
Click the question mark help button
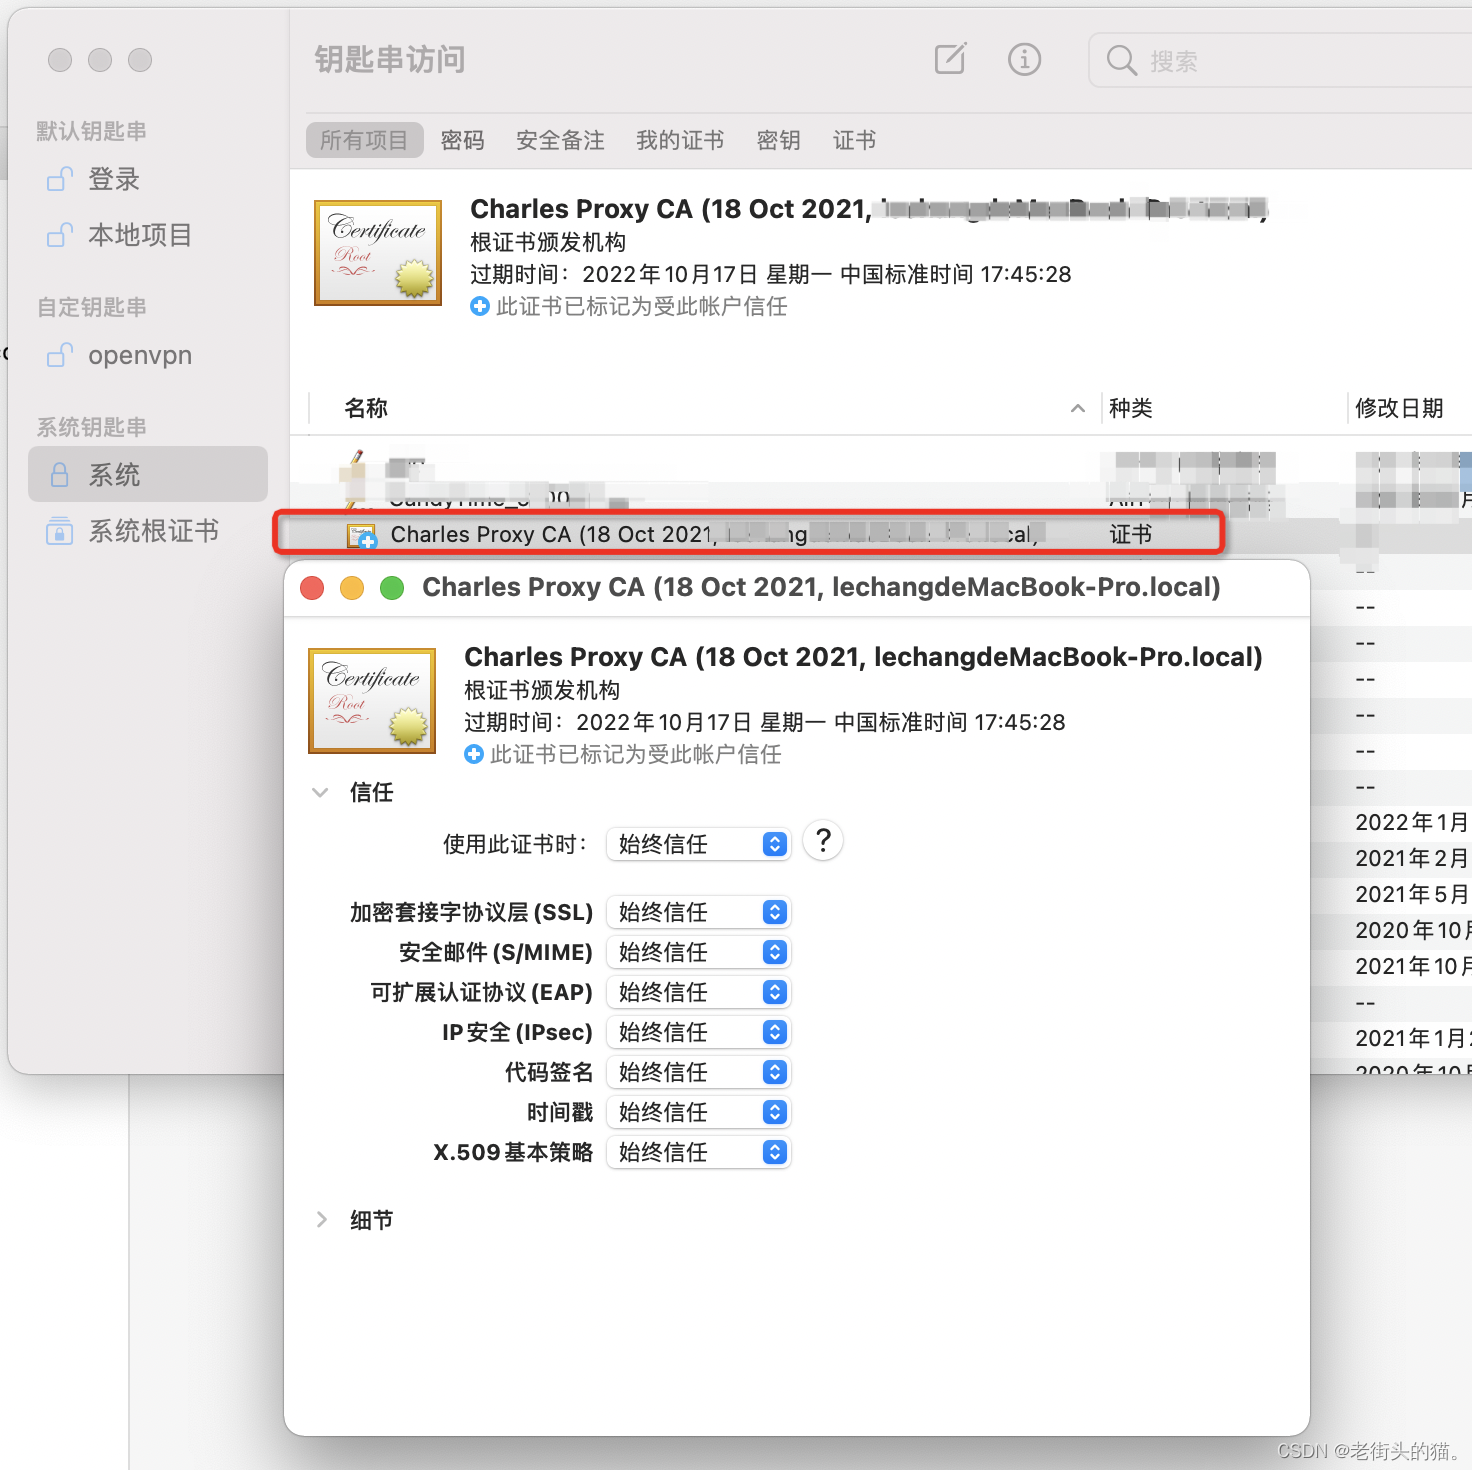coord(823,841)
